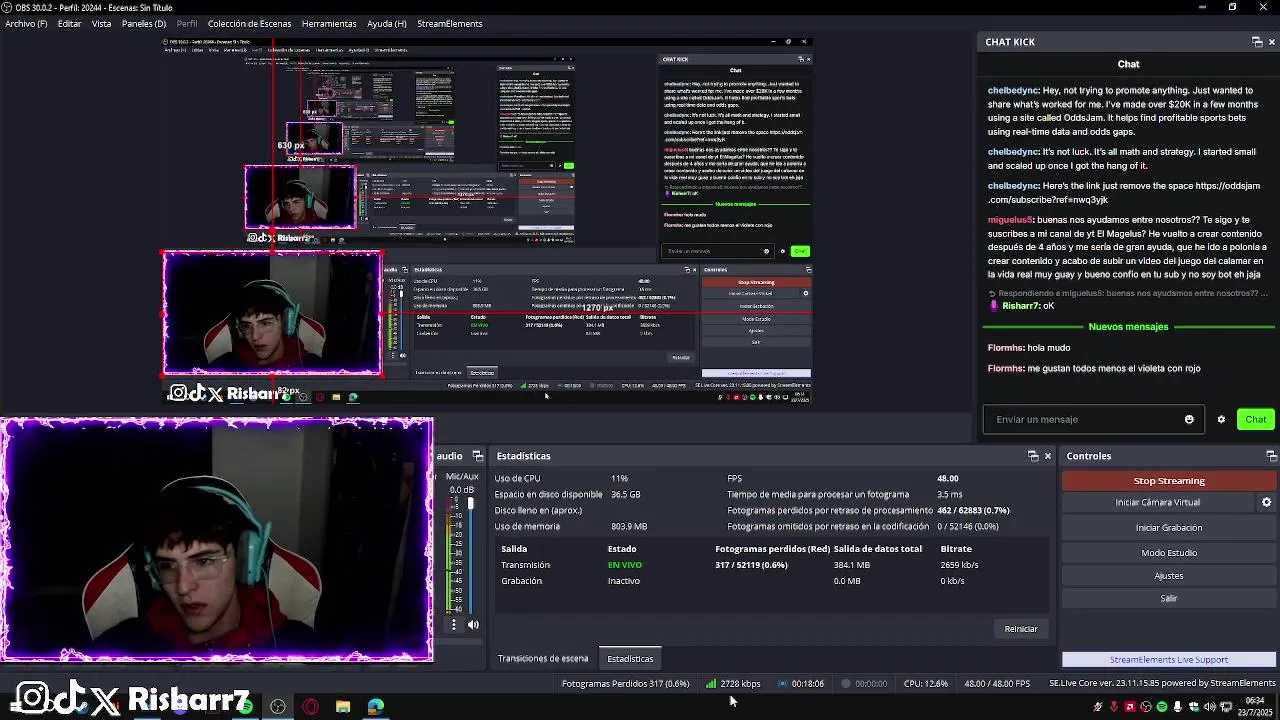This screenshot has height=720, width=1280.
Task: Click live timer 00:18:06 icon
Action: tap(783, 684)
